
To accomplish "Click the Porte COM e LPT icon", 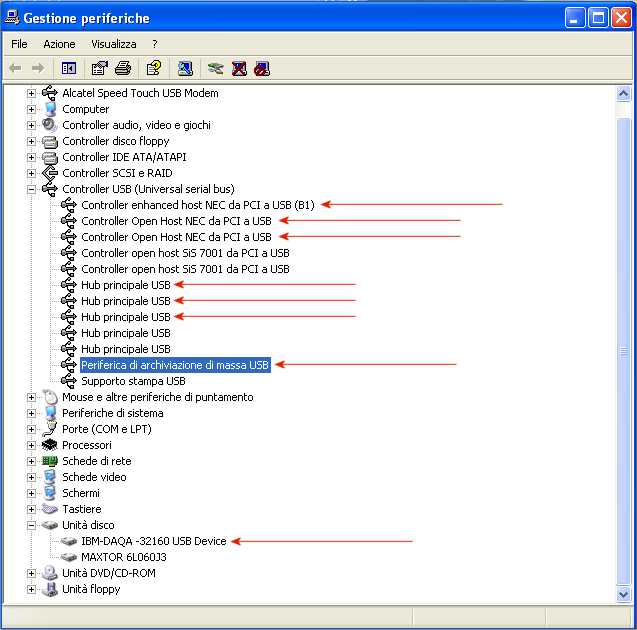I will (x=50, y=429).
